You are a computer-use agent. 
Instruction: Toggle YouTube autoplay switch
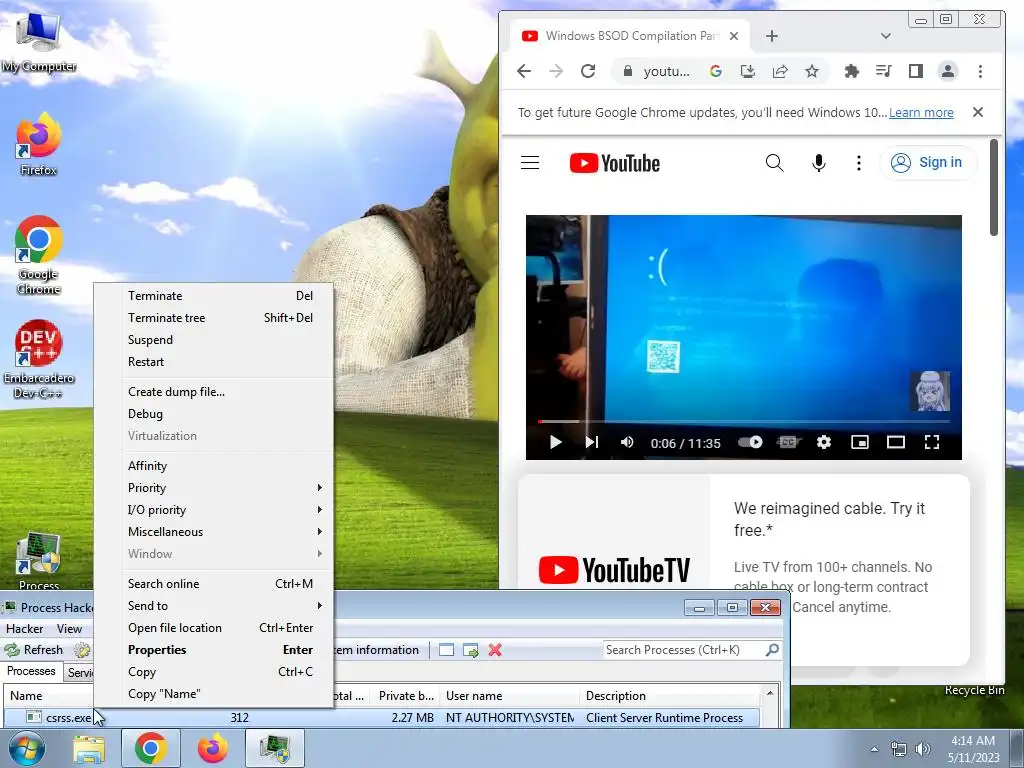(x=750, y=442)
